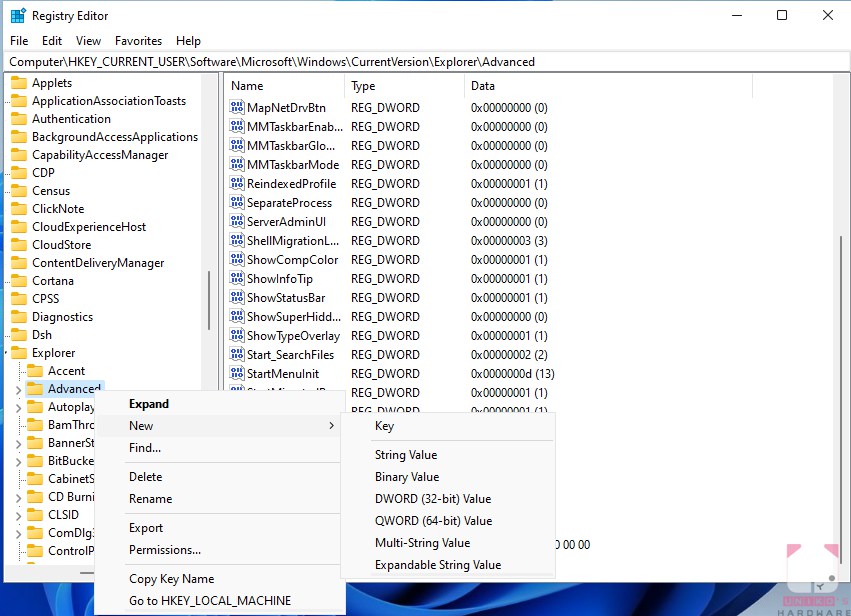Click the ServerAdminUI DWORD value icon
The width and height of the screenshot is (851, 616).
pos(237,221)
